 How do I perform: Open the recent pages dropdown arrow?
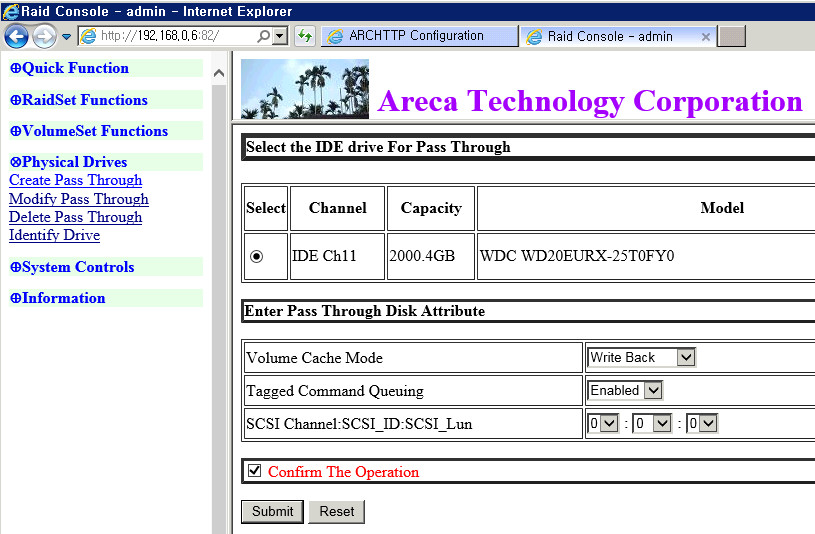click(x=67, y=37)
